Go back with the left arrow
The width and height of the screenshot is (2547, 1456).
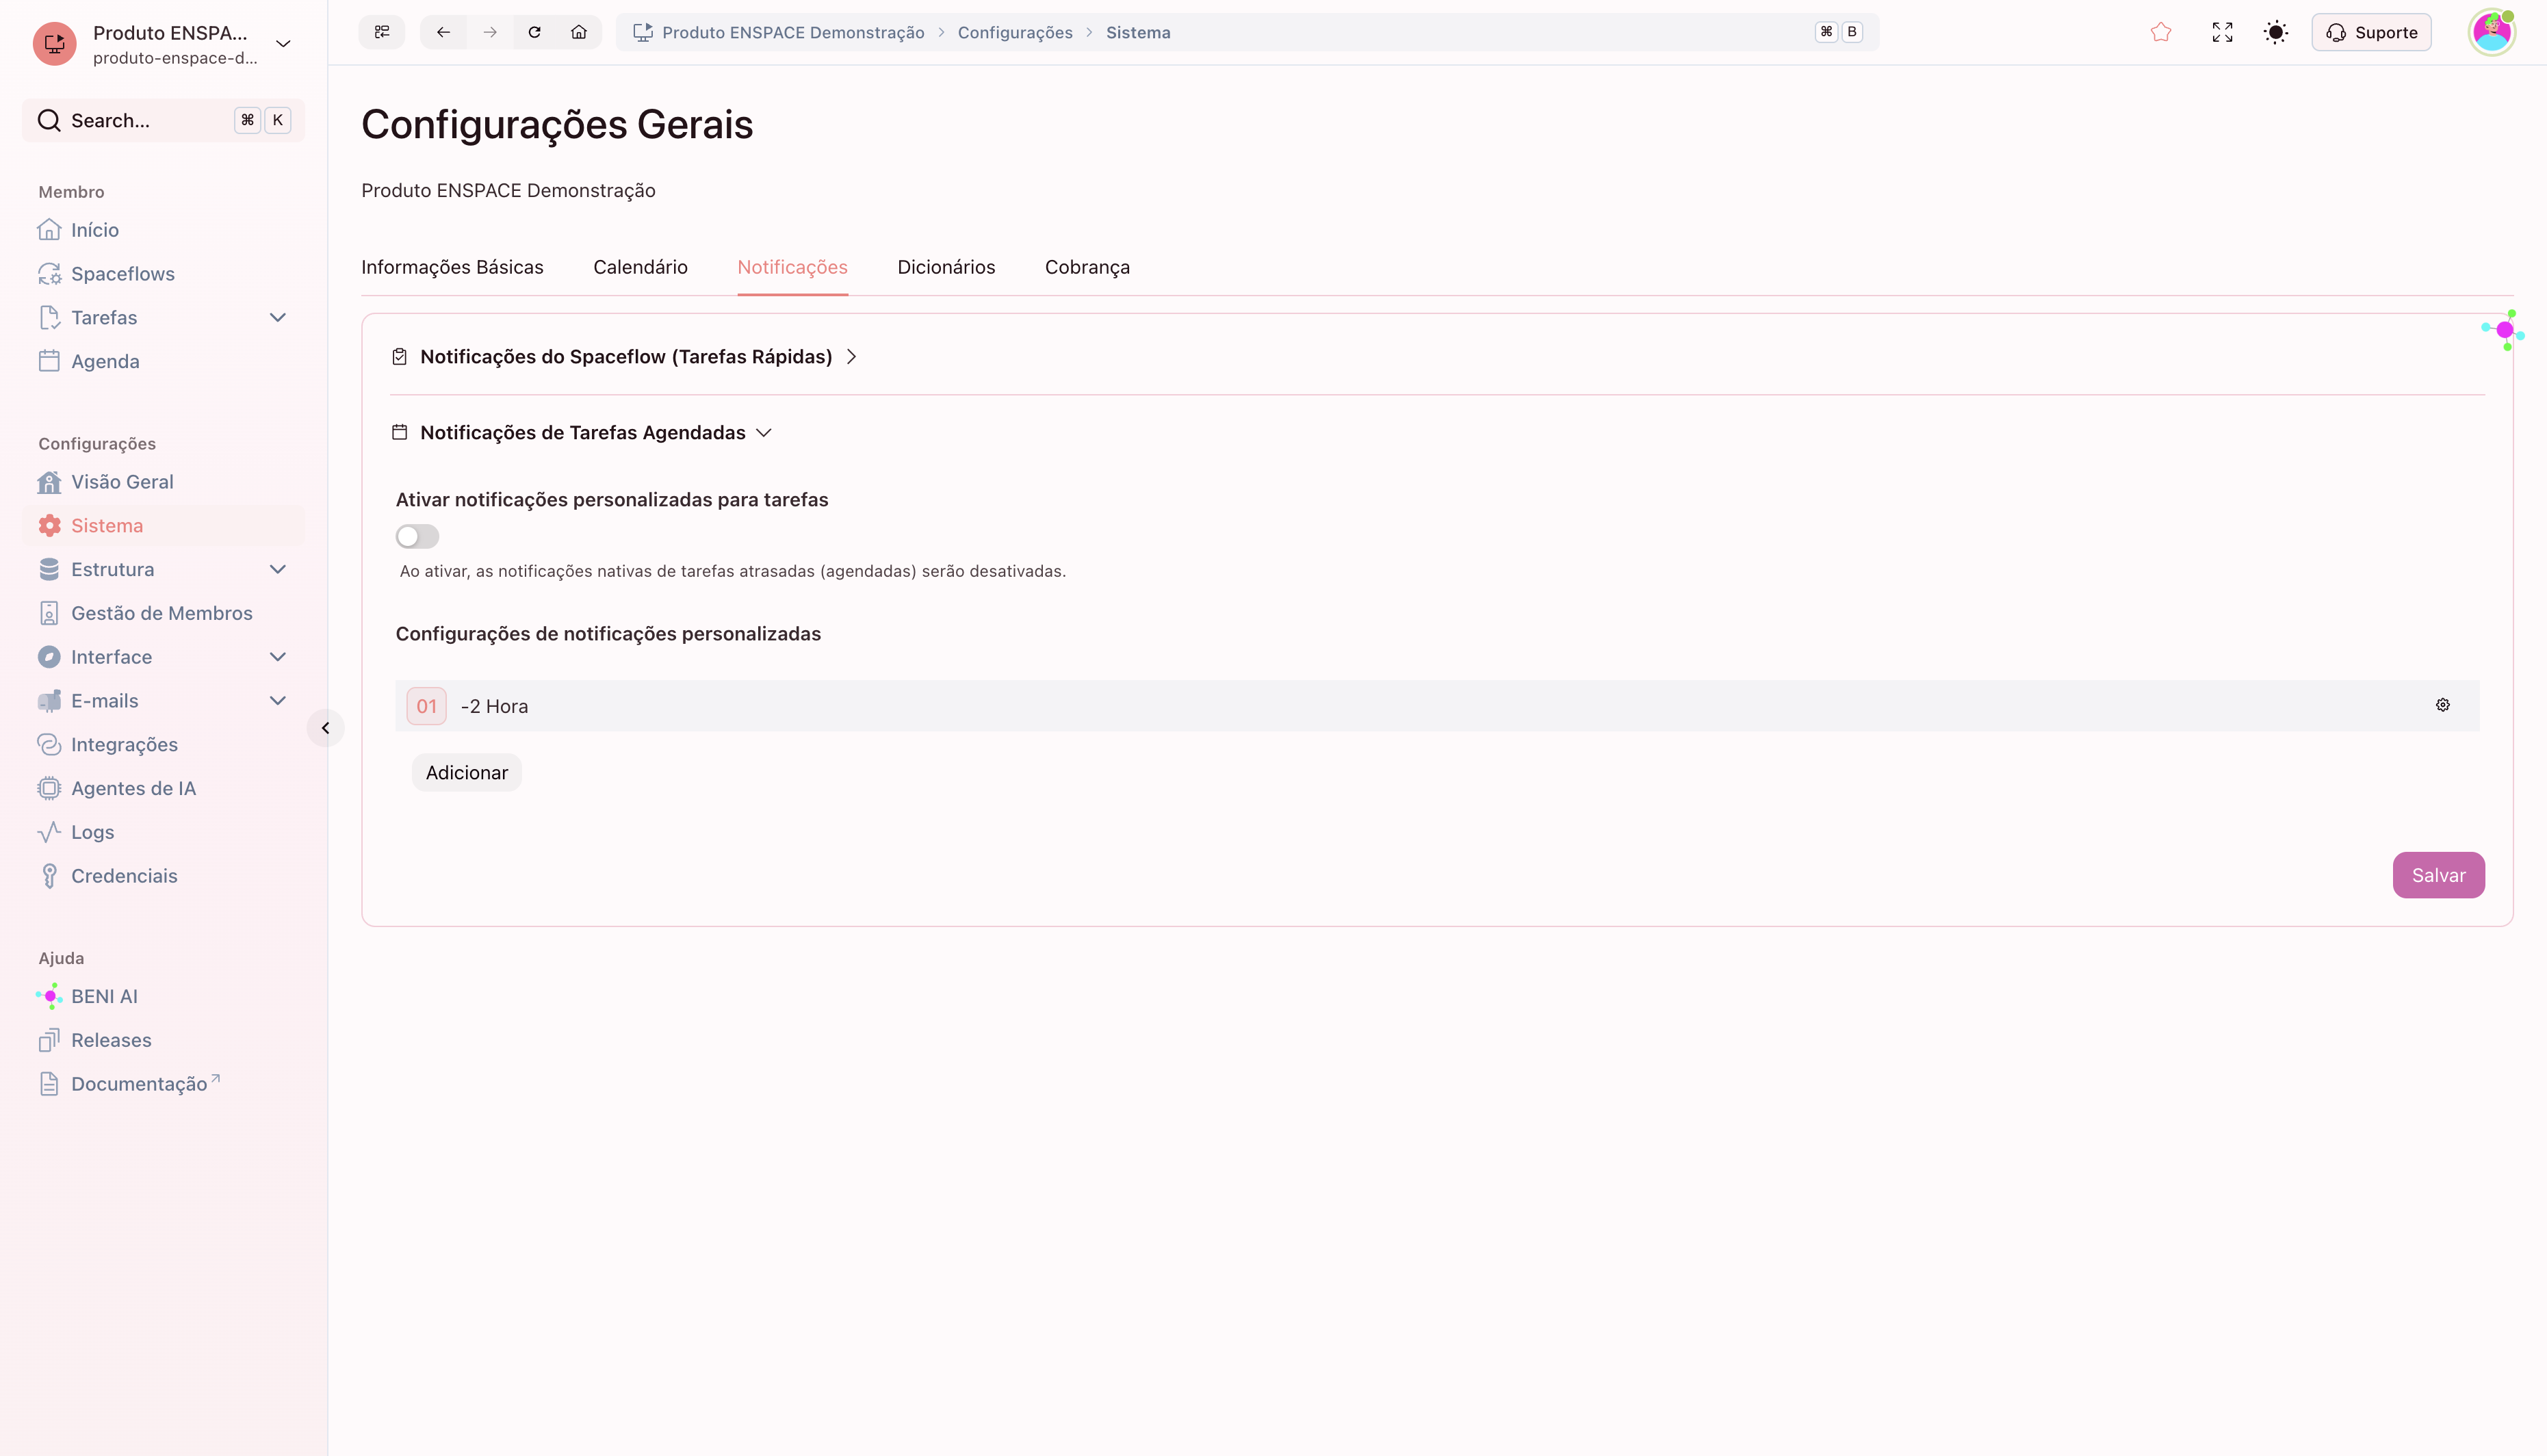click(443, 32)
